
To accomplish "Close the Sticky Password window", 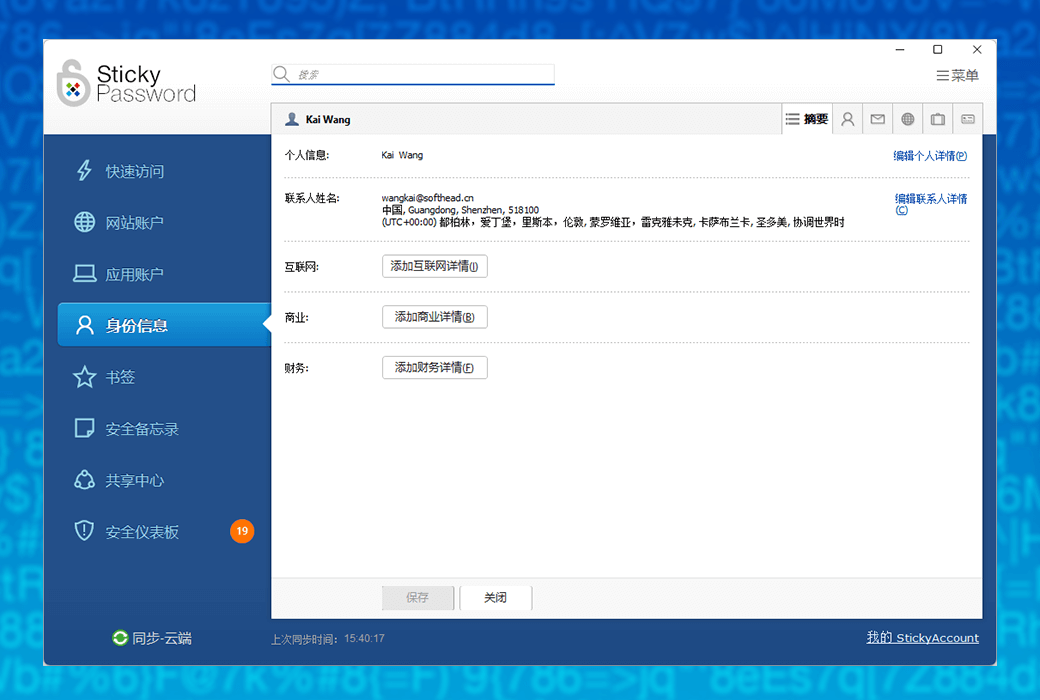I will coord(977,50).
